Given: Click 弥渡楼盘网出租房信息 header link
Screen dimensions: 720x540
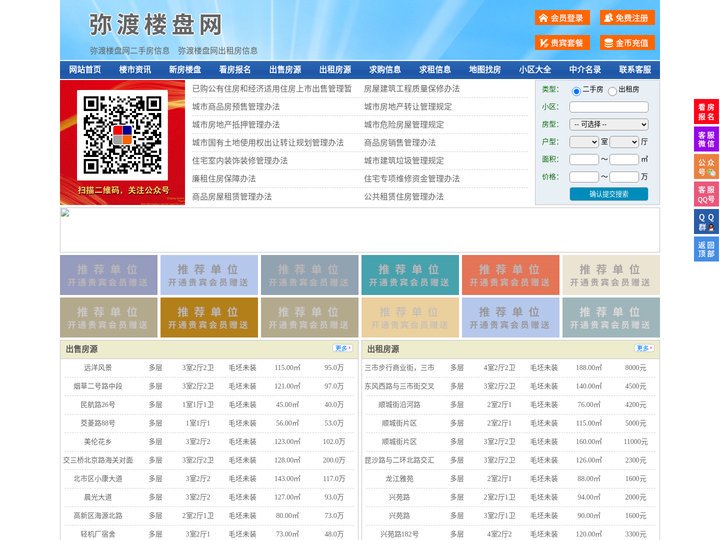Looking at the screenshot, I should [218, 51].
